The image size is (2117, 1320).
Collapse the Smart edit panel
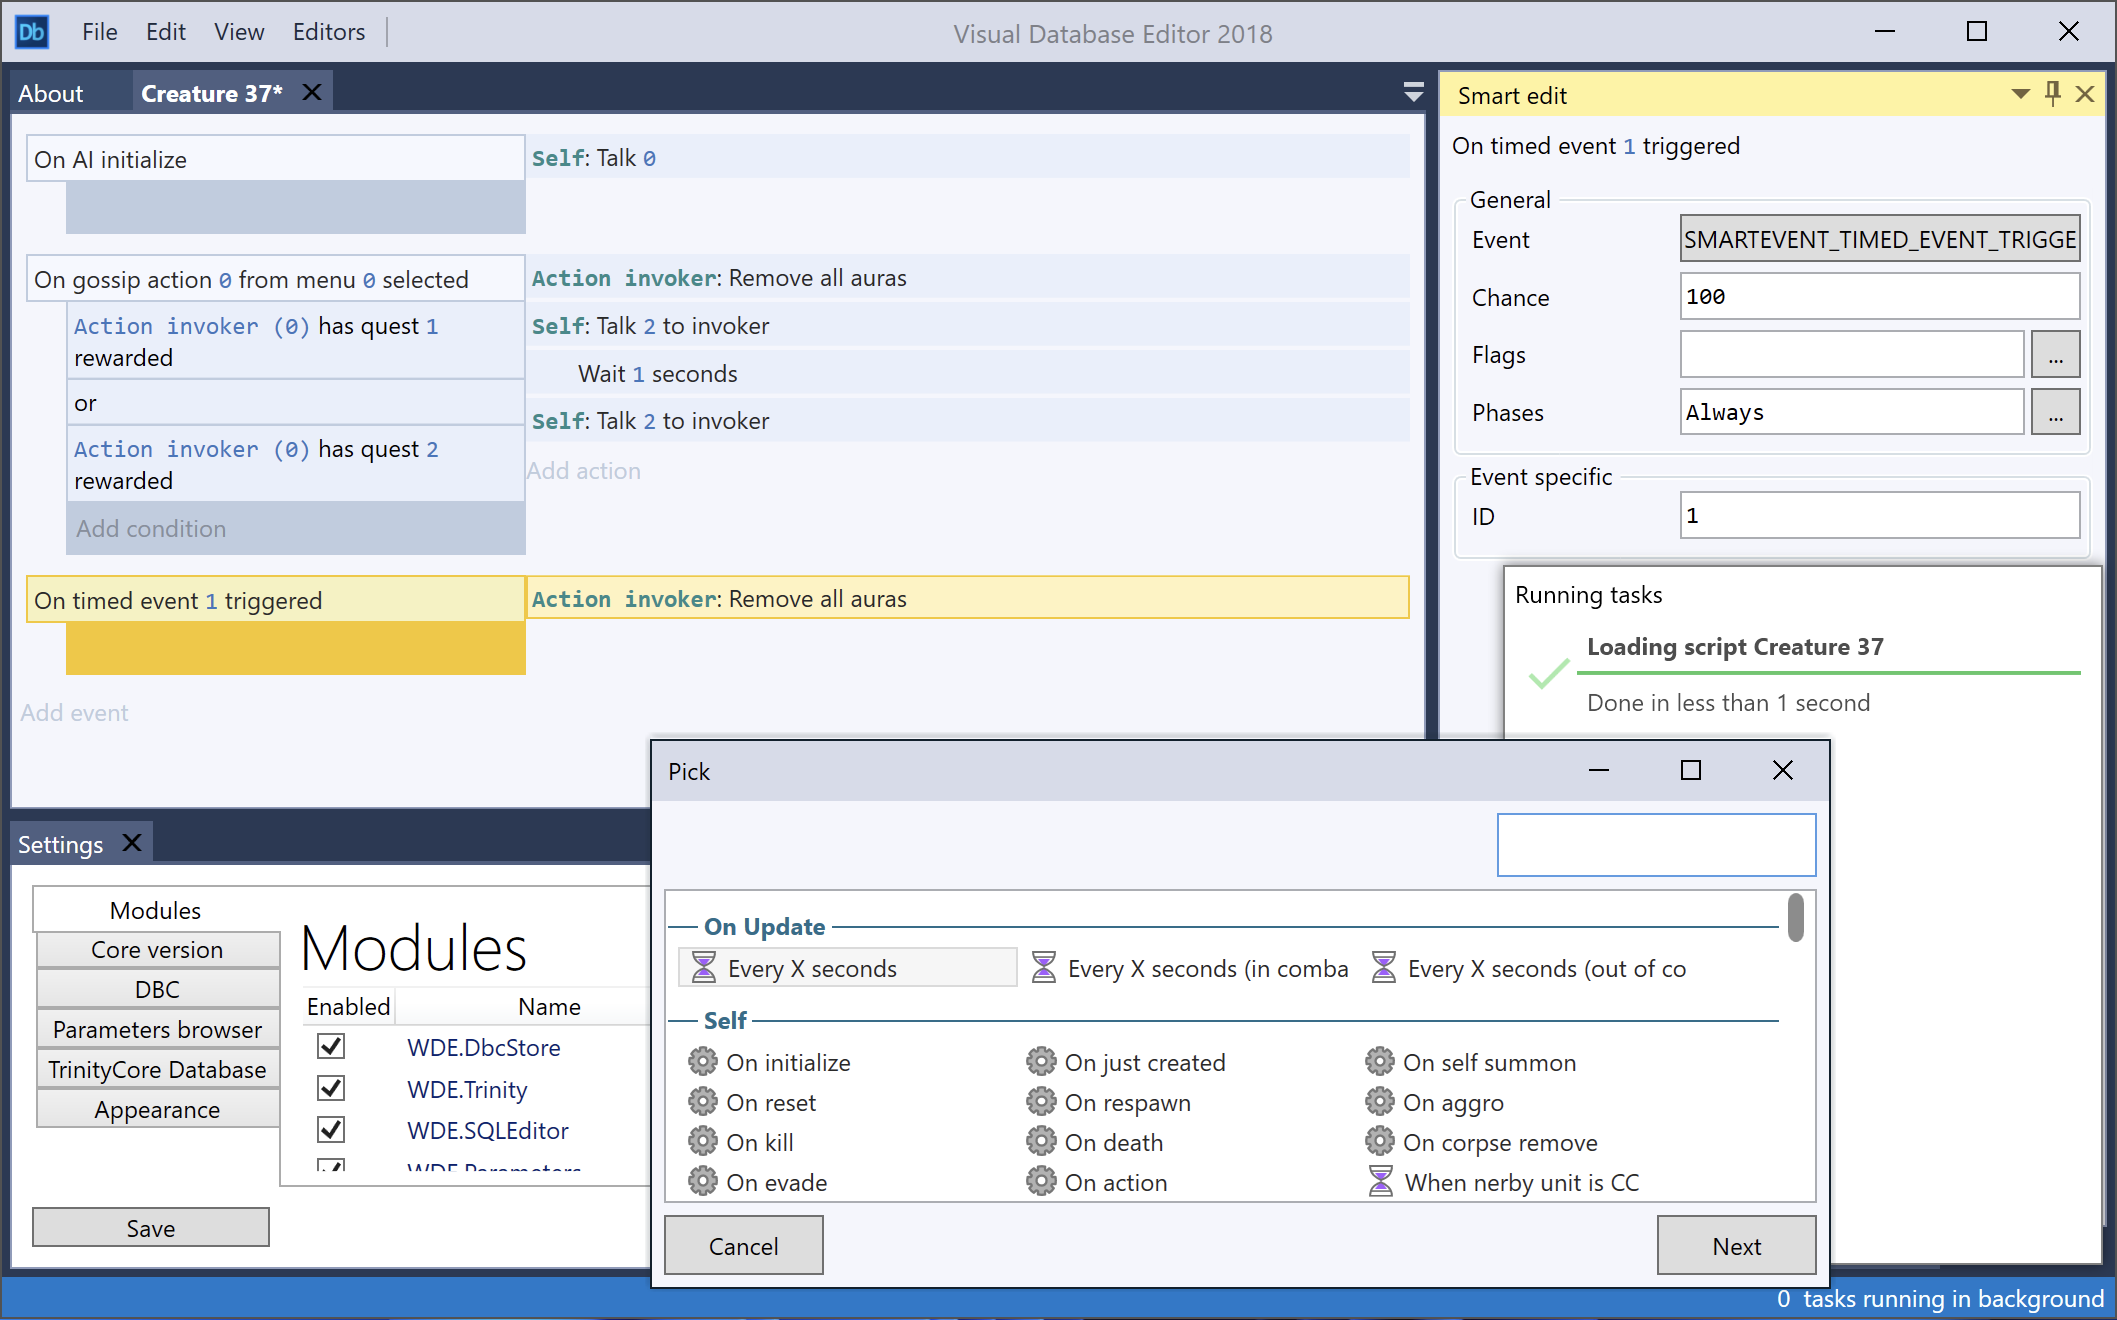click(x=2019, y=93)
